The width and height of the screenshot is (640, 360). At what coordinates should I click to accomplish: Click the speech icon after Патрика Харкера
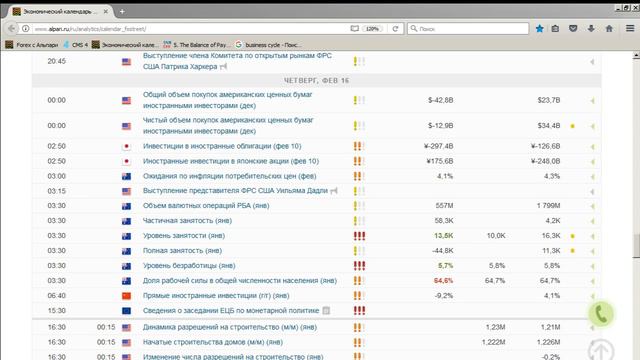(223, 67)
